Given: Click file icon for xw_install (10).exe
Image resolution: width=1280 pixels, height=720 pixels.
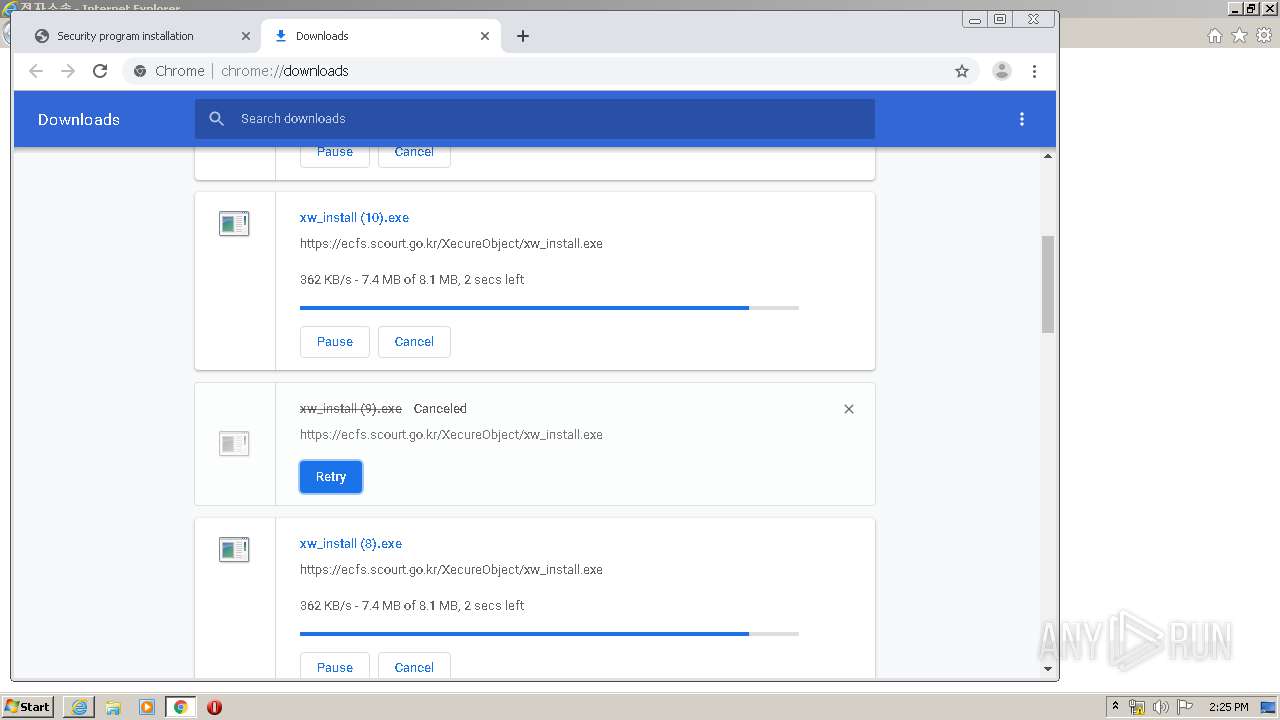Looking at the screenshot, I should (234, 224).
